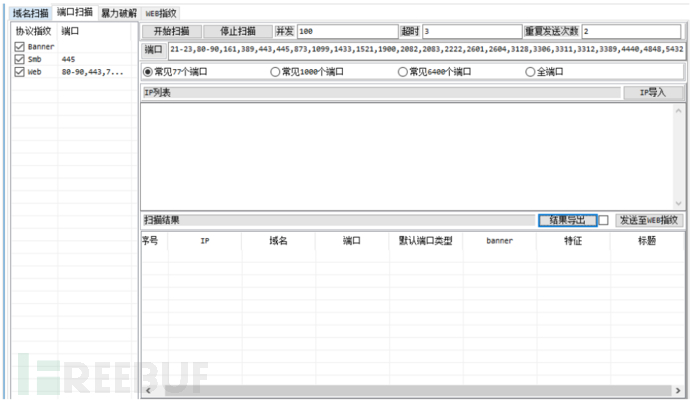Screen dimensions: 690x402
Task: Go to the WEB指纹 tab
Action: coord(161,13)
